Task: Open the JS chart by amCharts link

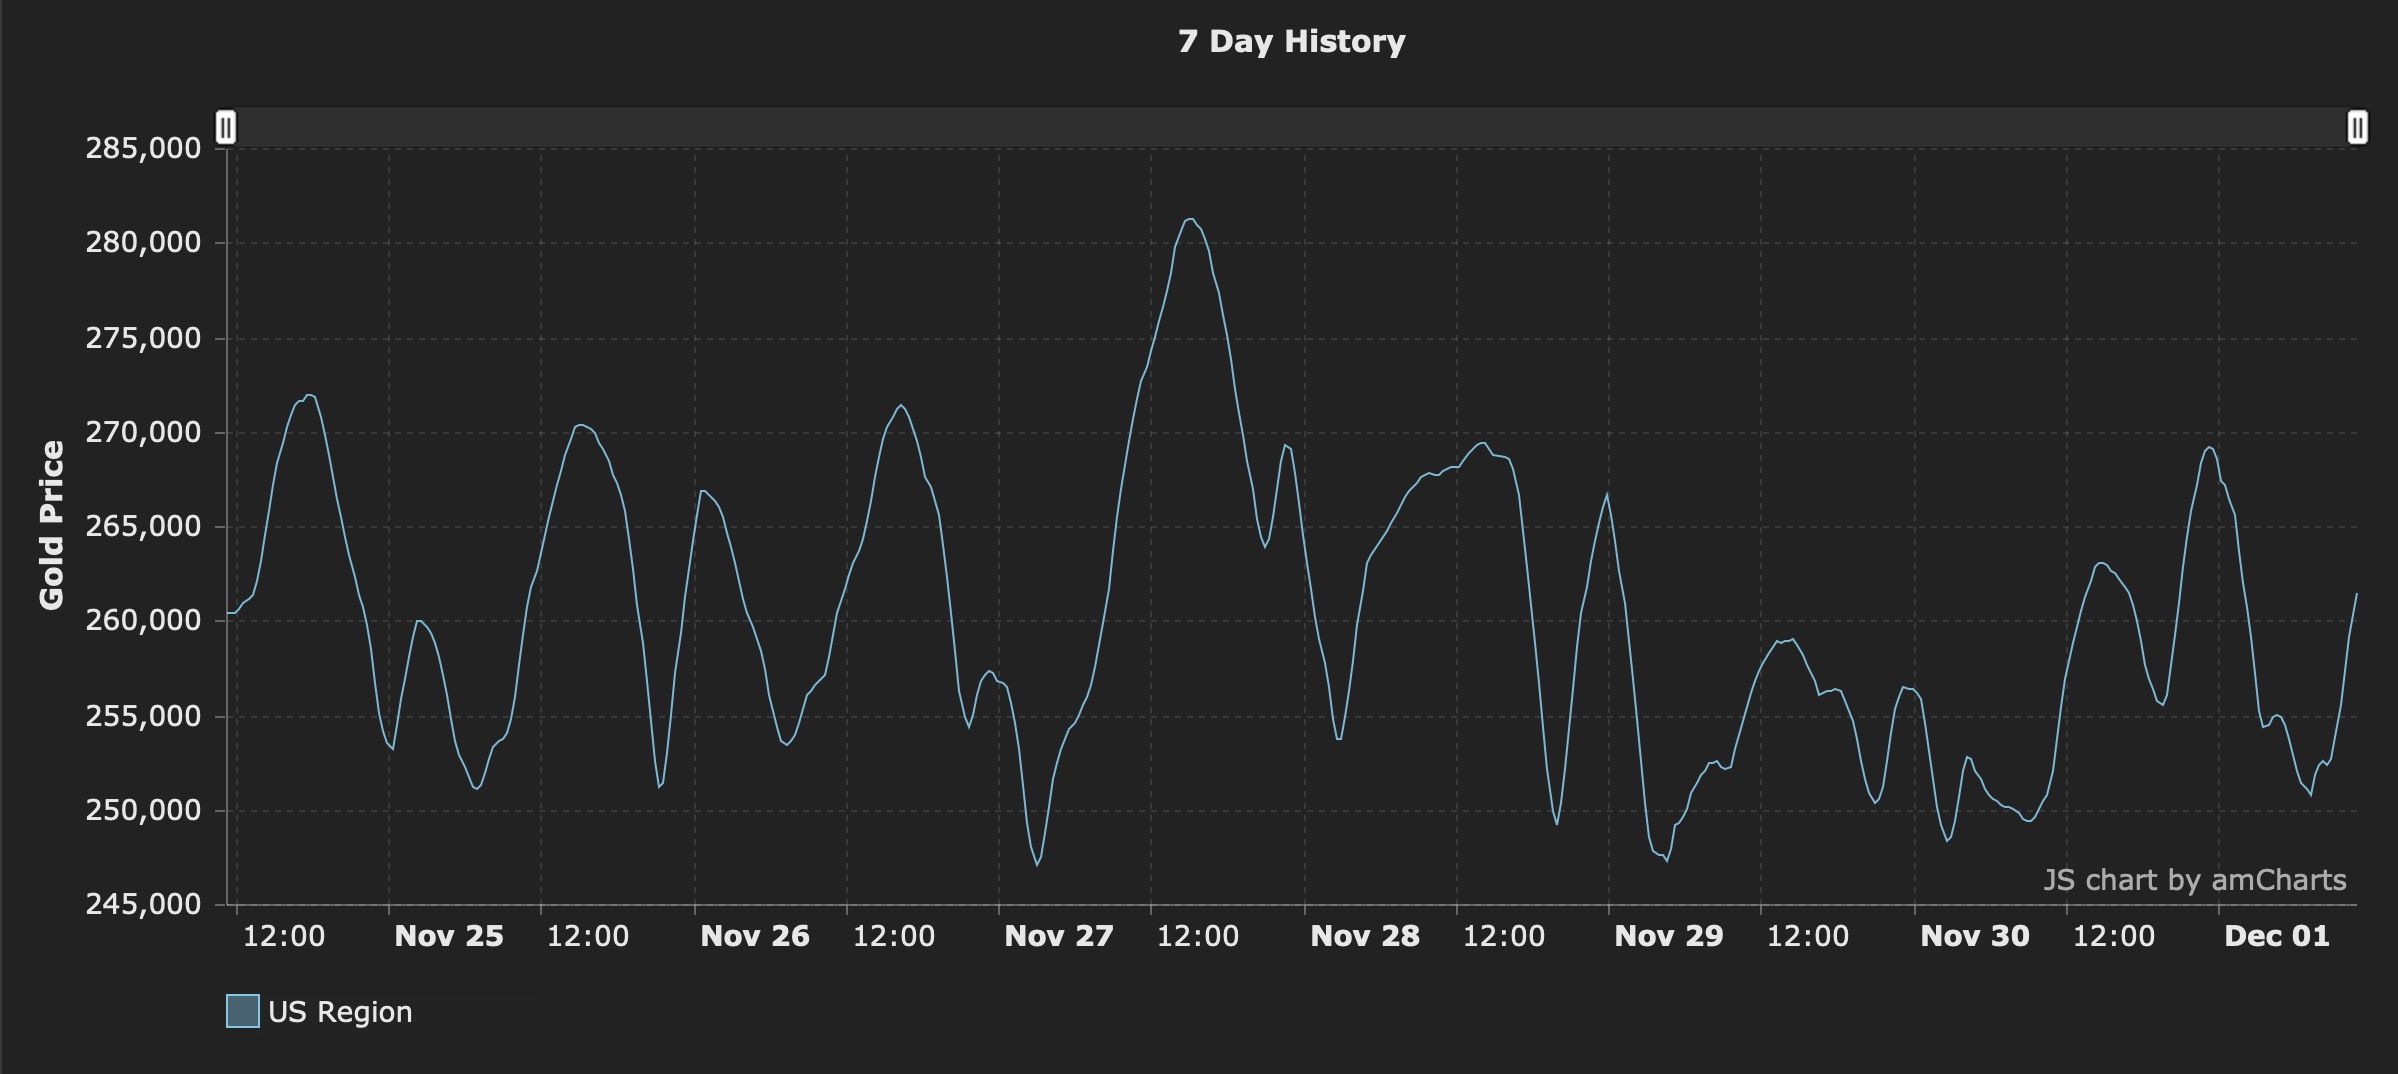Action: (2194, 880)
